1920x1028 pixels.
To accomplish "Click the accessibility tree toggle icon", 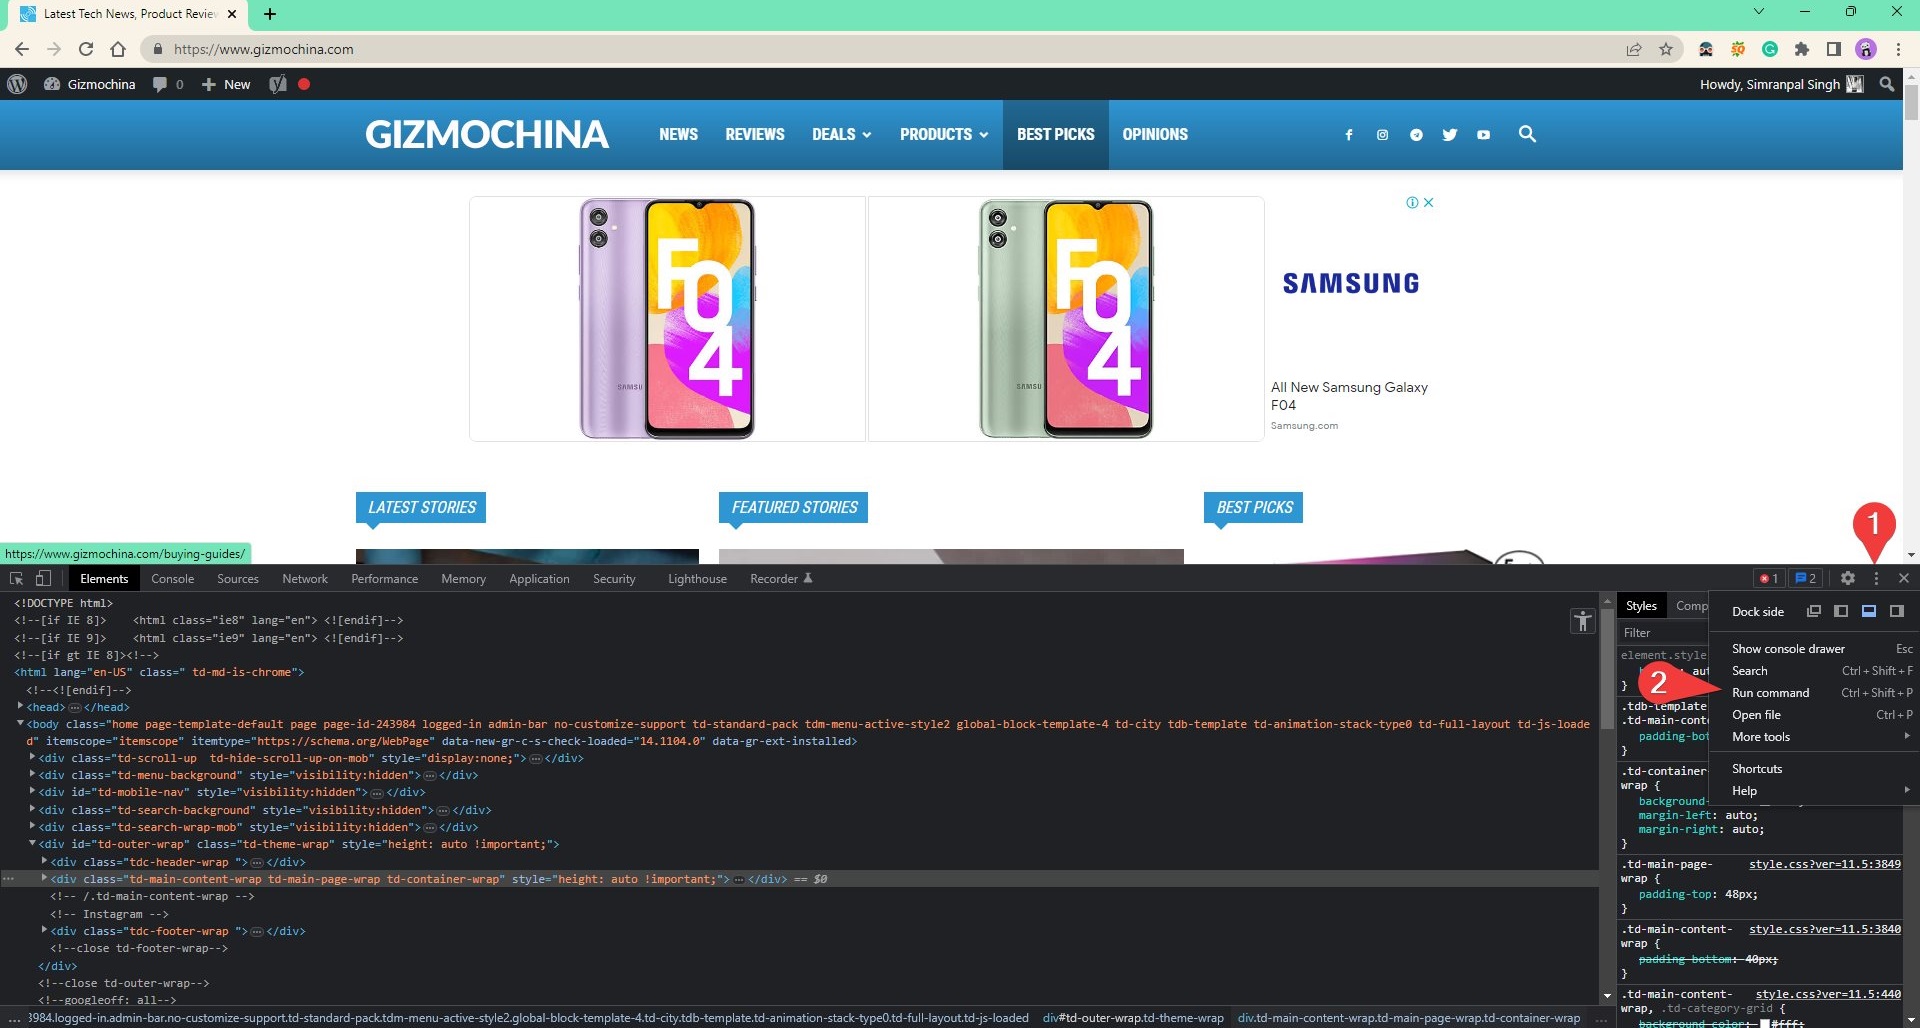I will pyautogui.click(x=1582, y=621).
